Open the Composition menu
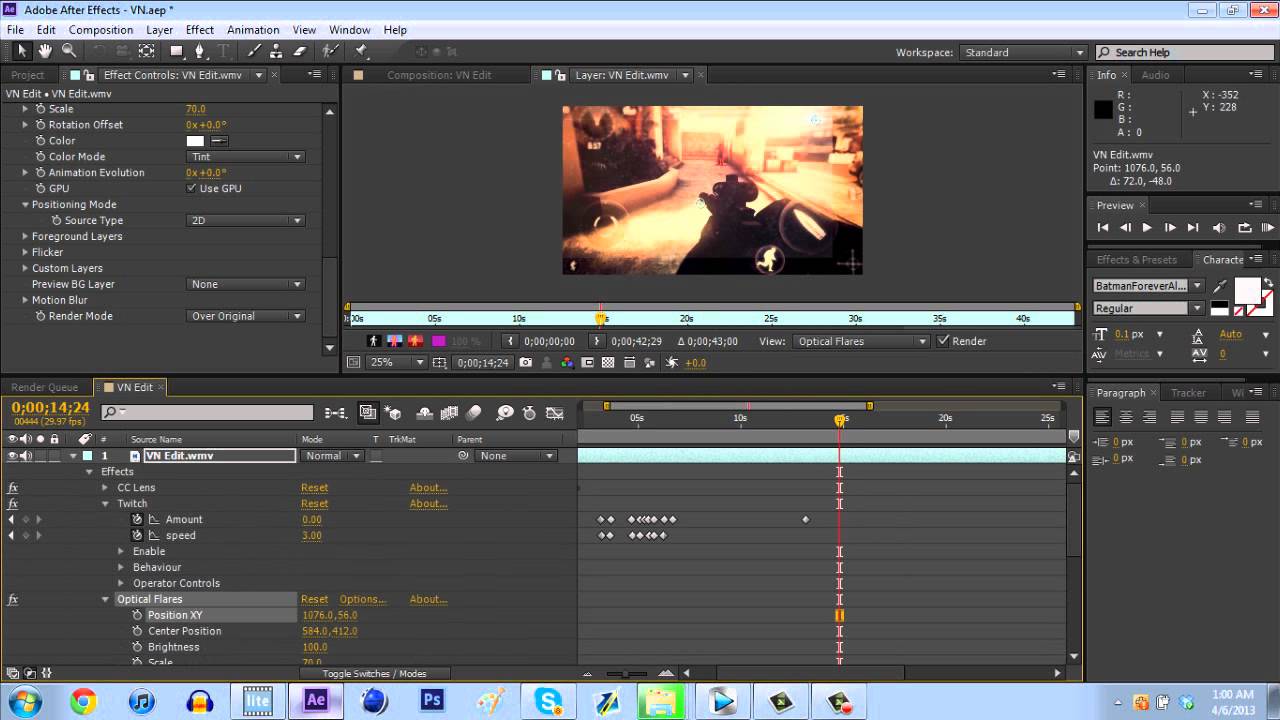1280x720 pixels. (x=101, y=30)
